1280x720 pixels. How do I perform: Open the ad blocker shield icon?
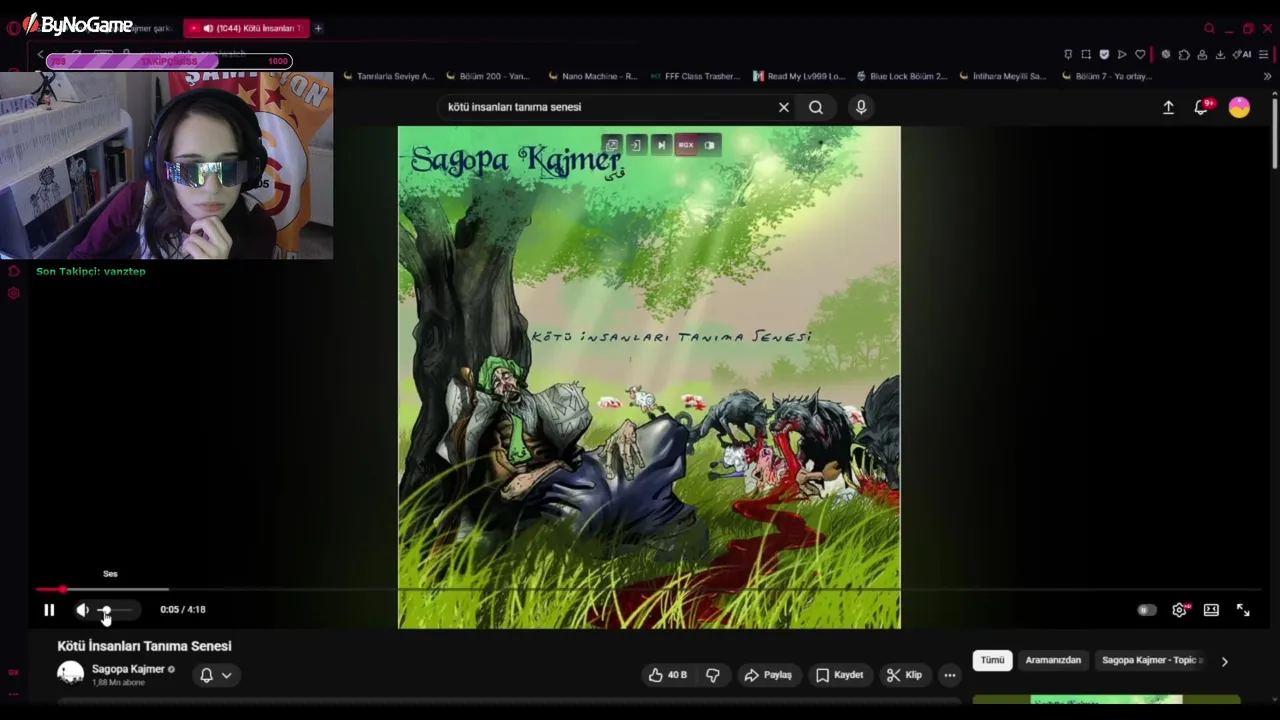tap(1104, 54)
